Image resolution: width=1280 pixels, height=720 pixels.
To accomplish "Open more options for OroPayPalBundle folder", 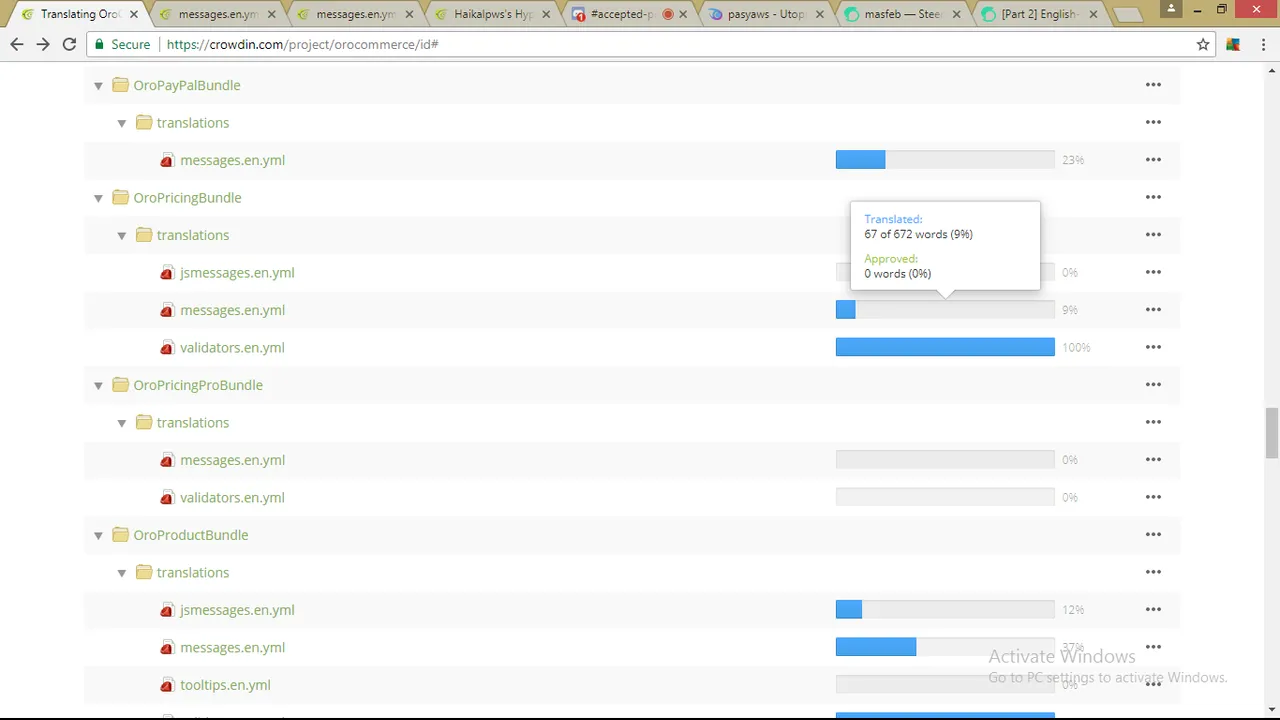I will click(1153, 85).
